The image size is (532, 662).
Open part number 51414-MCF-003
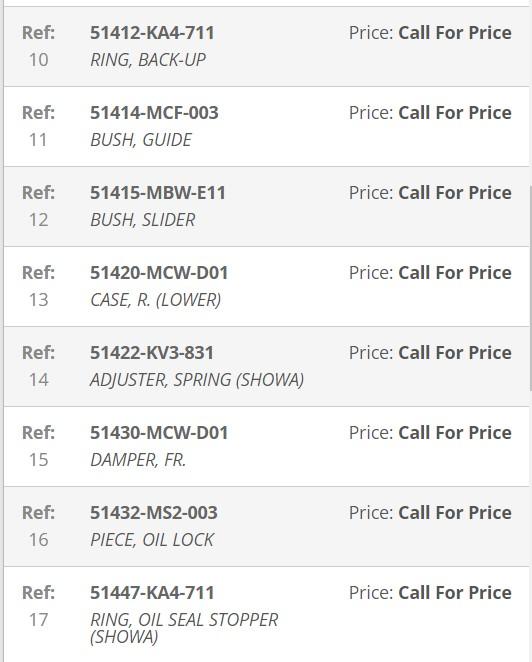click(x=154, y=113)
